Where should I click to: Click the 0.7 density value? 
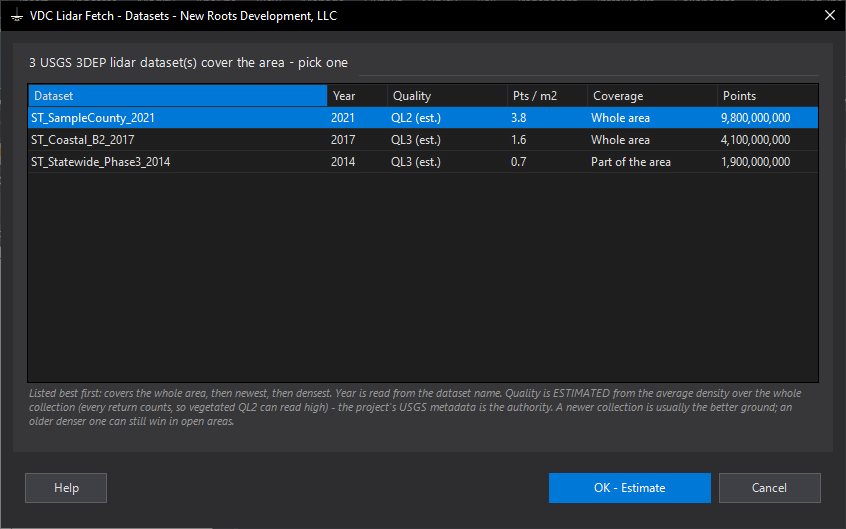(518, 162)
